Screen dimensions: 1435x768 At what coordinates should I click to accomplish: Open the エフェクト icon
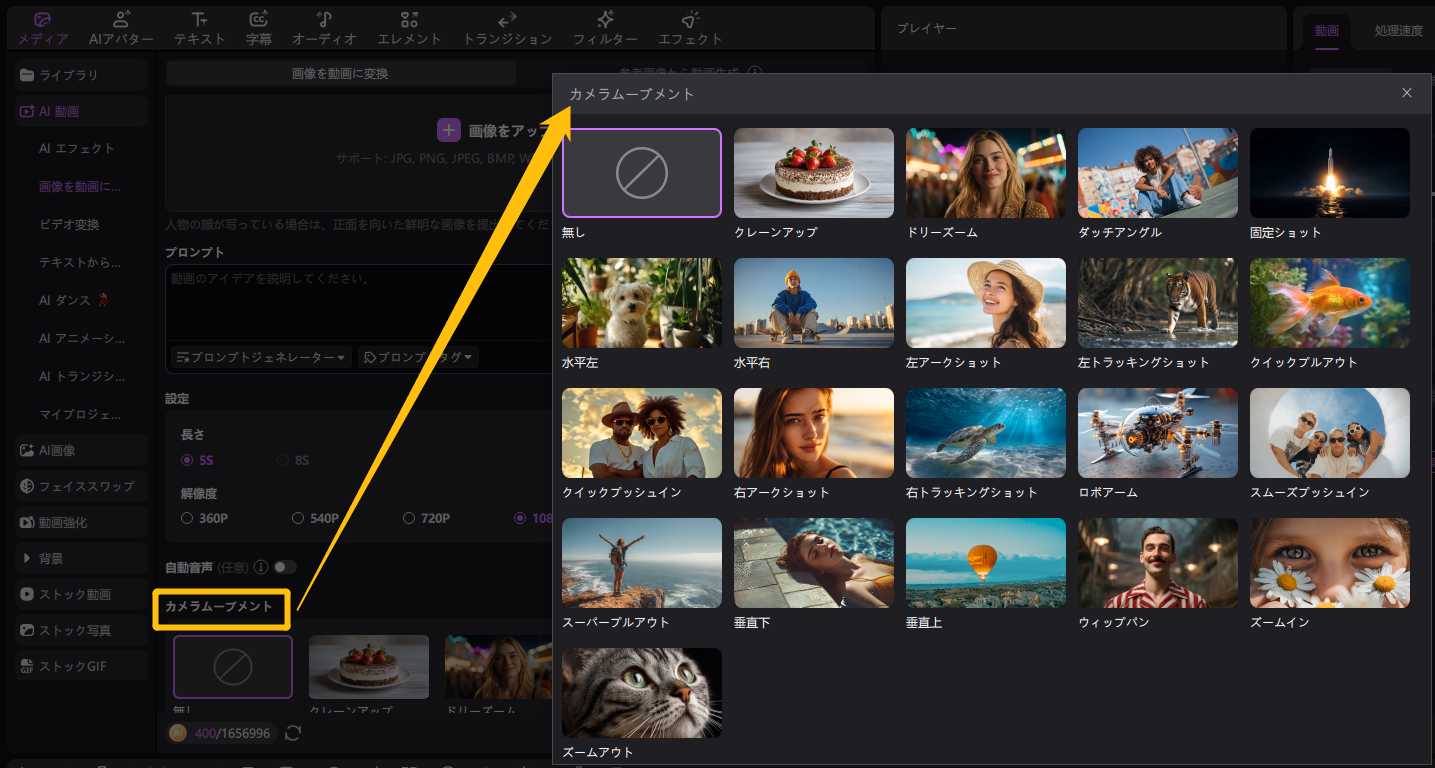(690, 19)
